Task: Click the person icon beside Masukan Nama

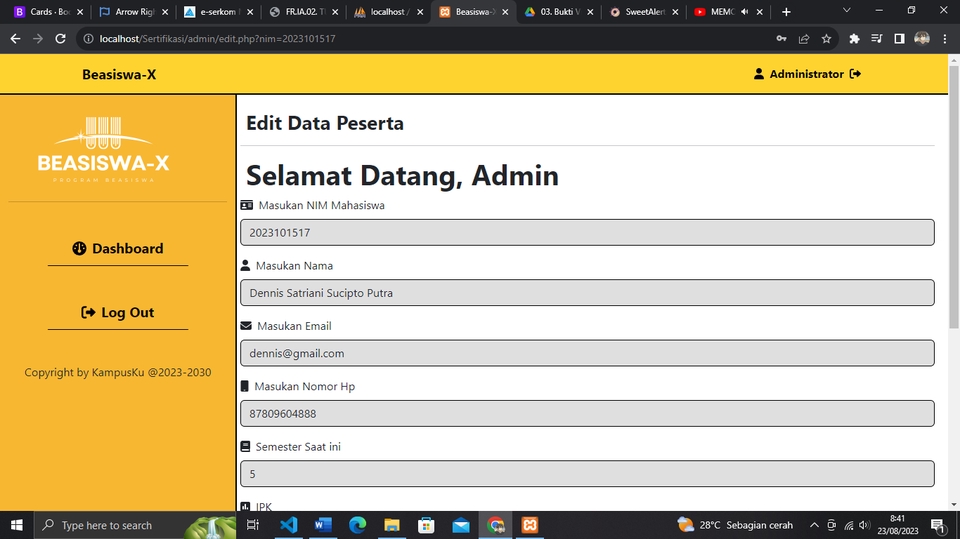Action: [x=246, y=265]
